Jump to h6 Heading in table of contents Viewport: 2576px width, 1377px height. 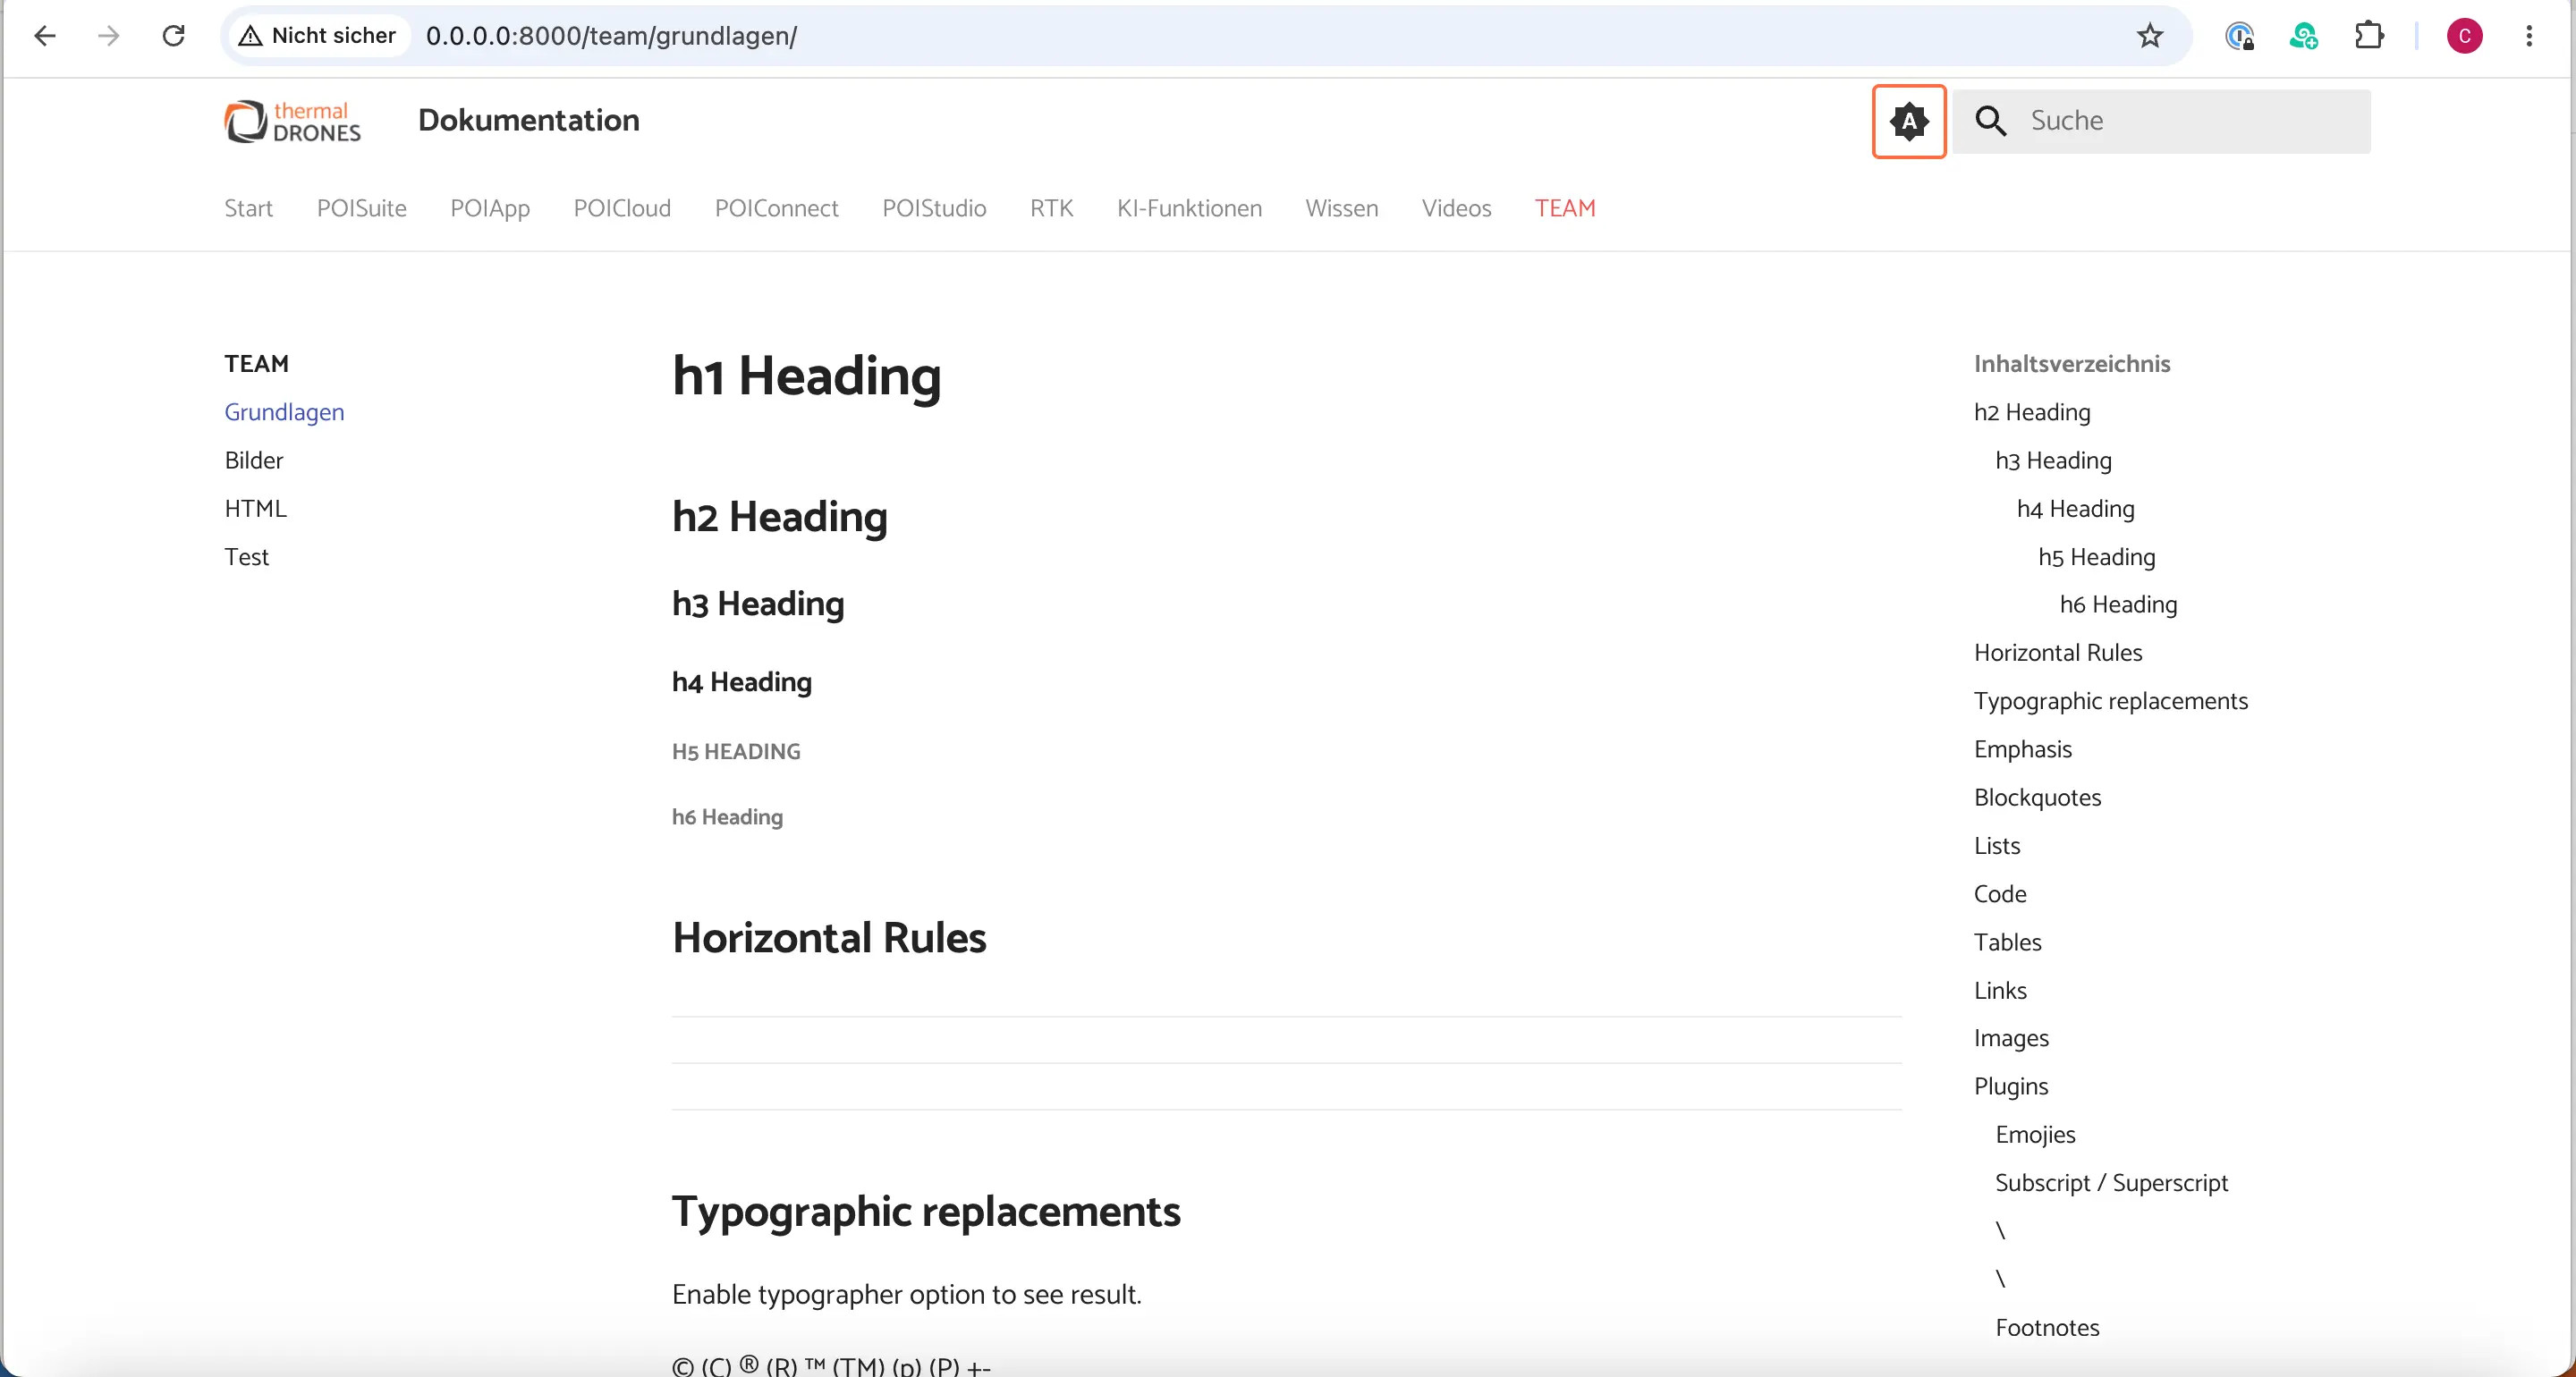coord(2118,604)
